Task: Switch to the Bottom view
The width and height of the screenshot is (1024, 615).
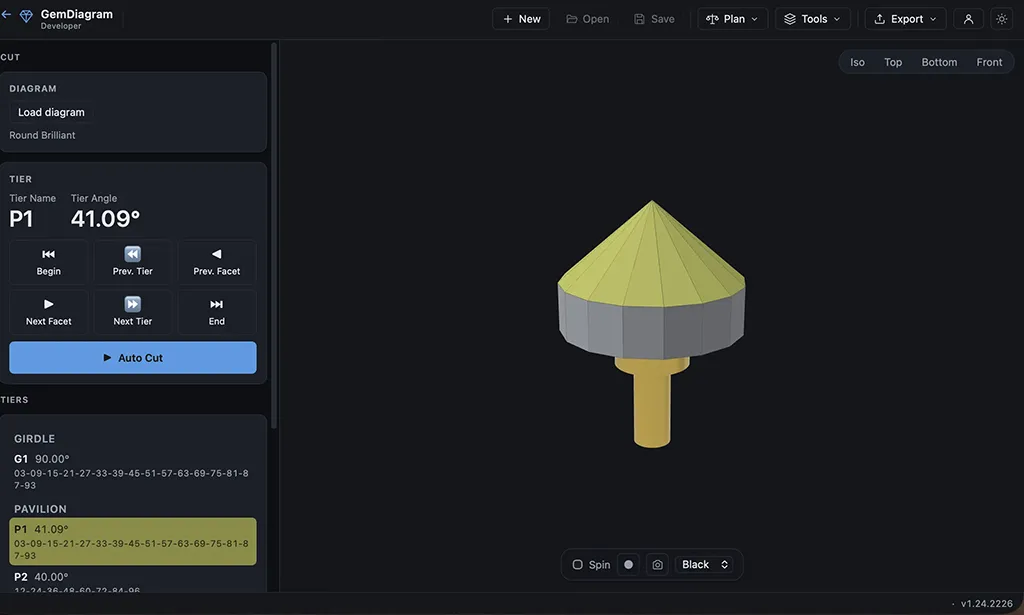Action: click(939, 62)
